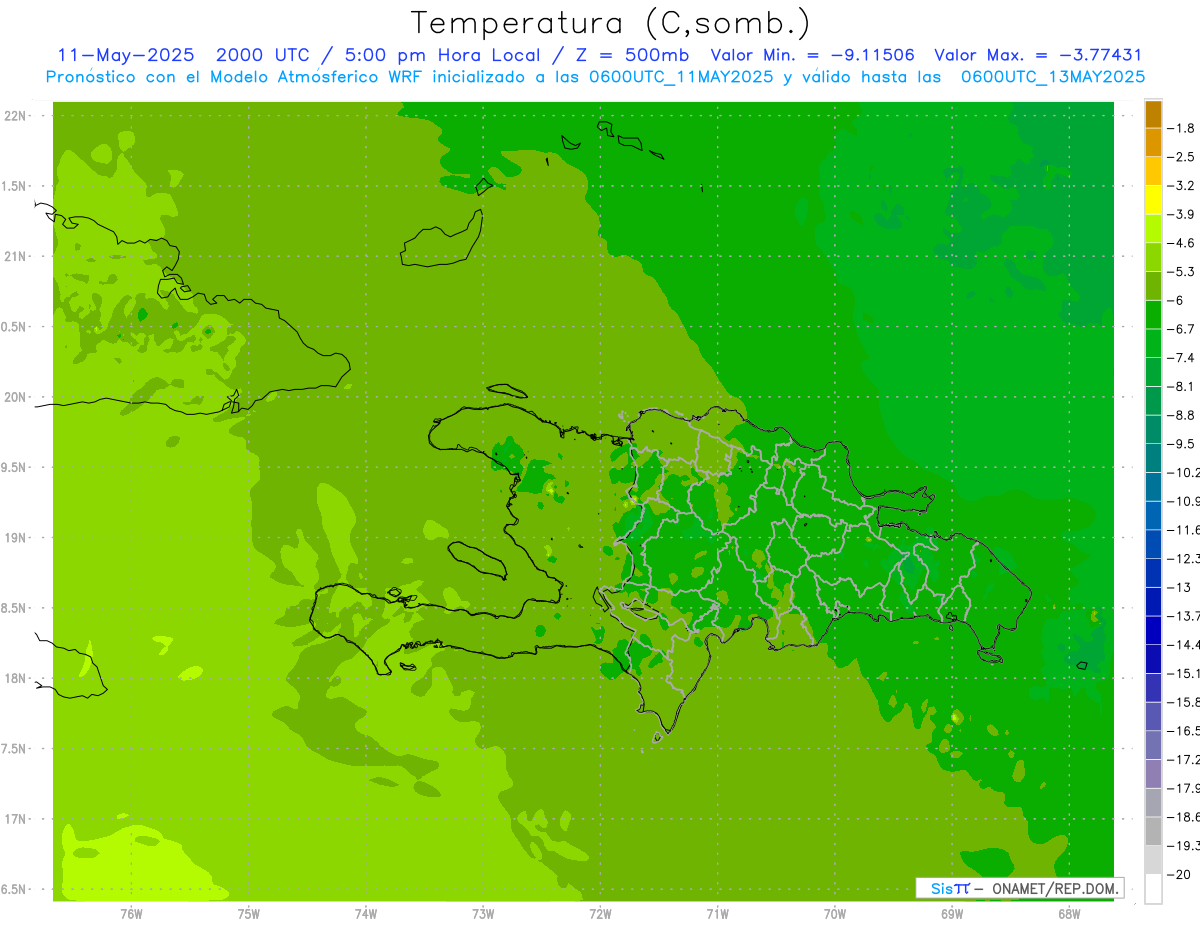The width and height of the screenshot is (1200, 927).
Task: Select the yellow swatch between -3.2 and -3.9
Action: pos(1153,200)
